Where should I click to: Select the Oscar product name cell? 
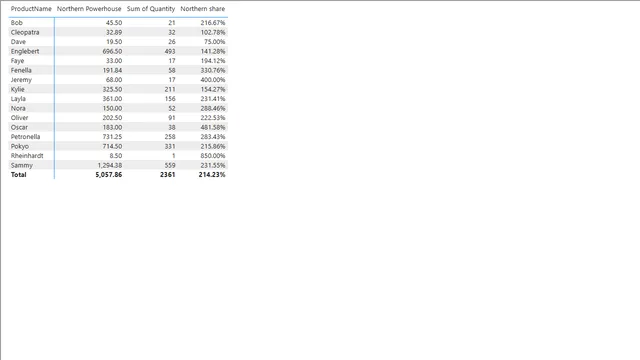click(x=19, y=127)
